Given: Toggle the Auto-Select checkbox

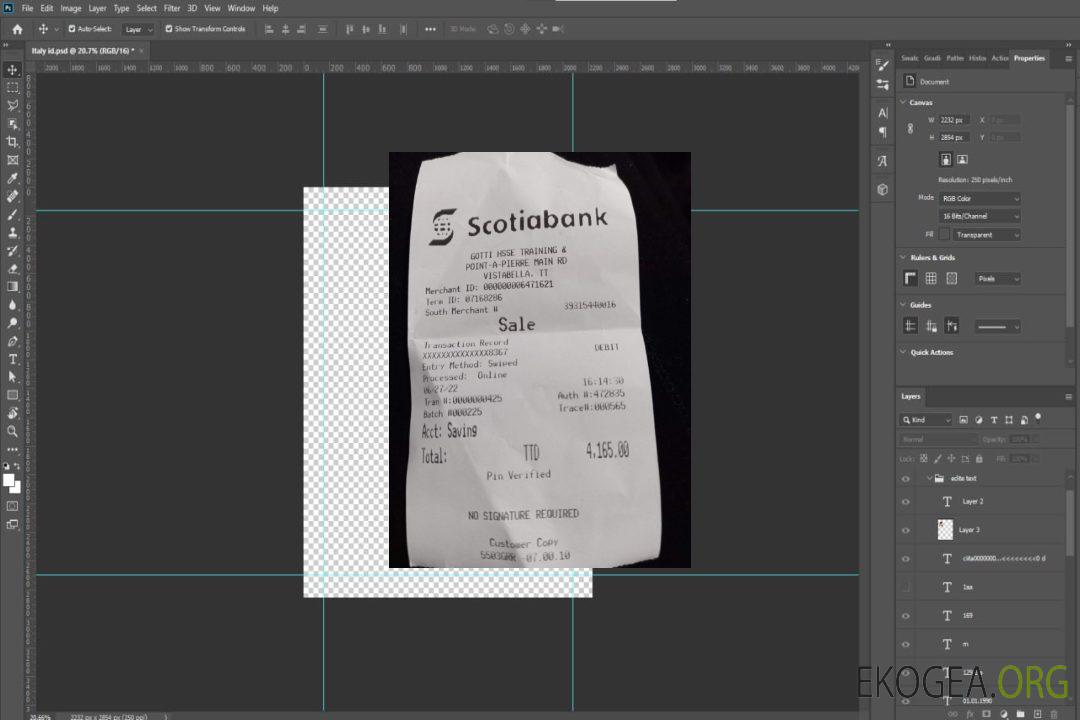Looking at the screenshot, I should pos(72,29).
